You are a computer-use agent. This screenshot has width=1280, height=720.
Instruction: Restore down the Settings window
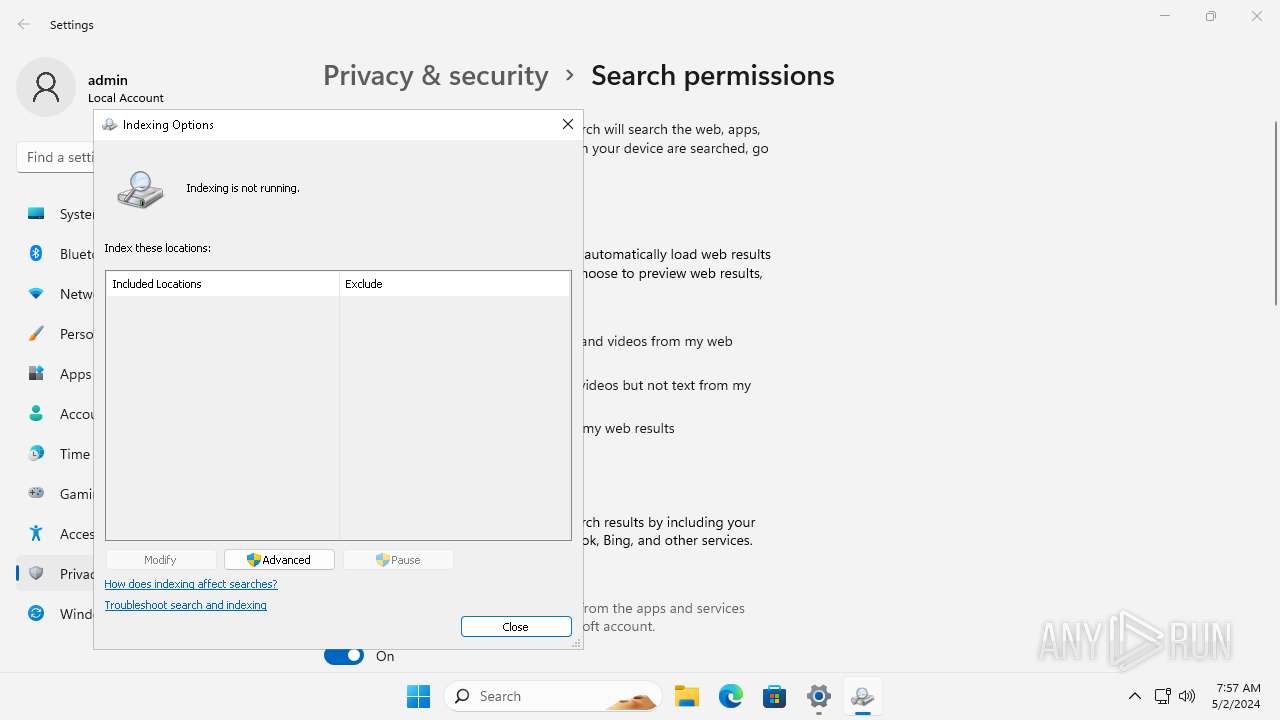click(x=1211, y=16)
